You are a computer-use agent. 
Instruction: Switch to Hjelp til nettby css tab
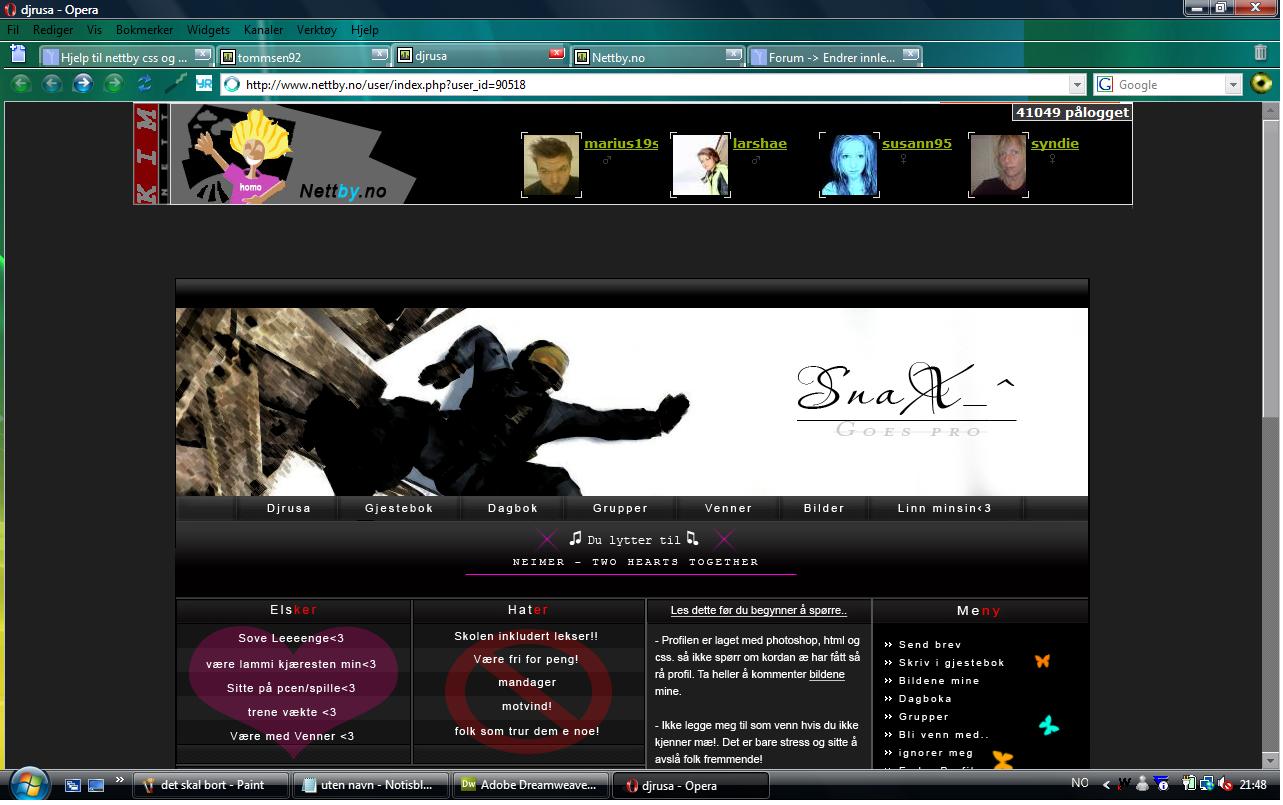(x=125, y=57)
